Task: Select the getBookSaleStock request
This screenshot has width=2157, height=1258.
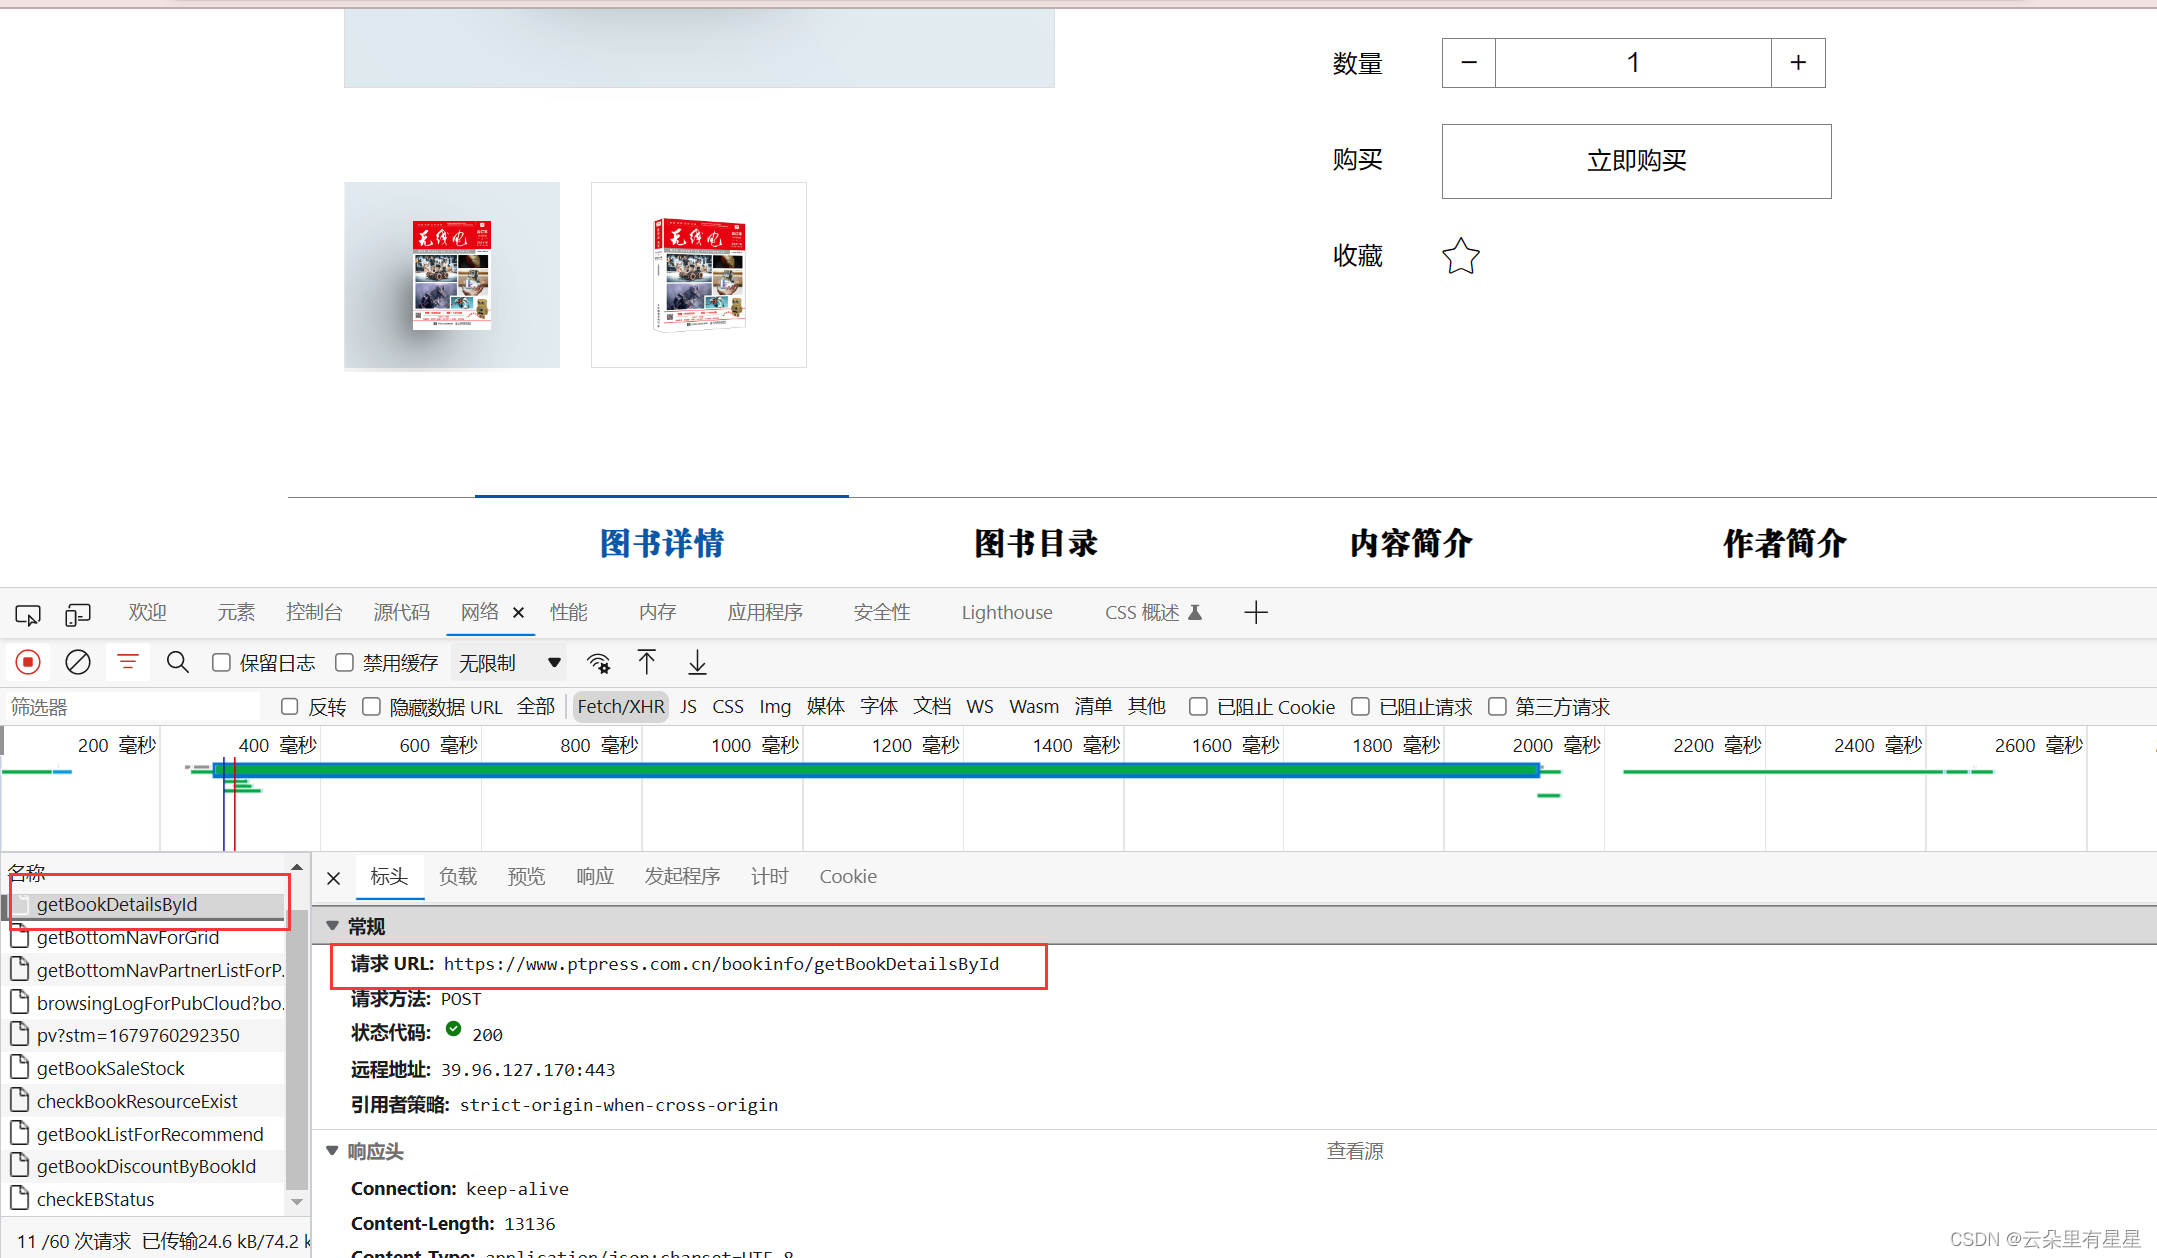Action: [110, 1068]
